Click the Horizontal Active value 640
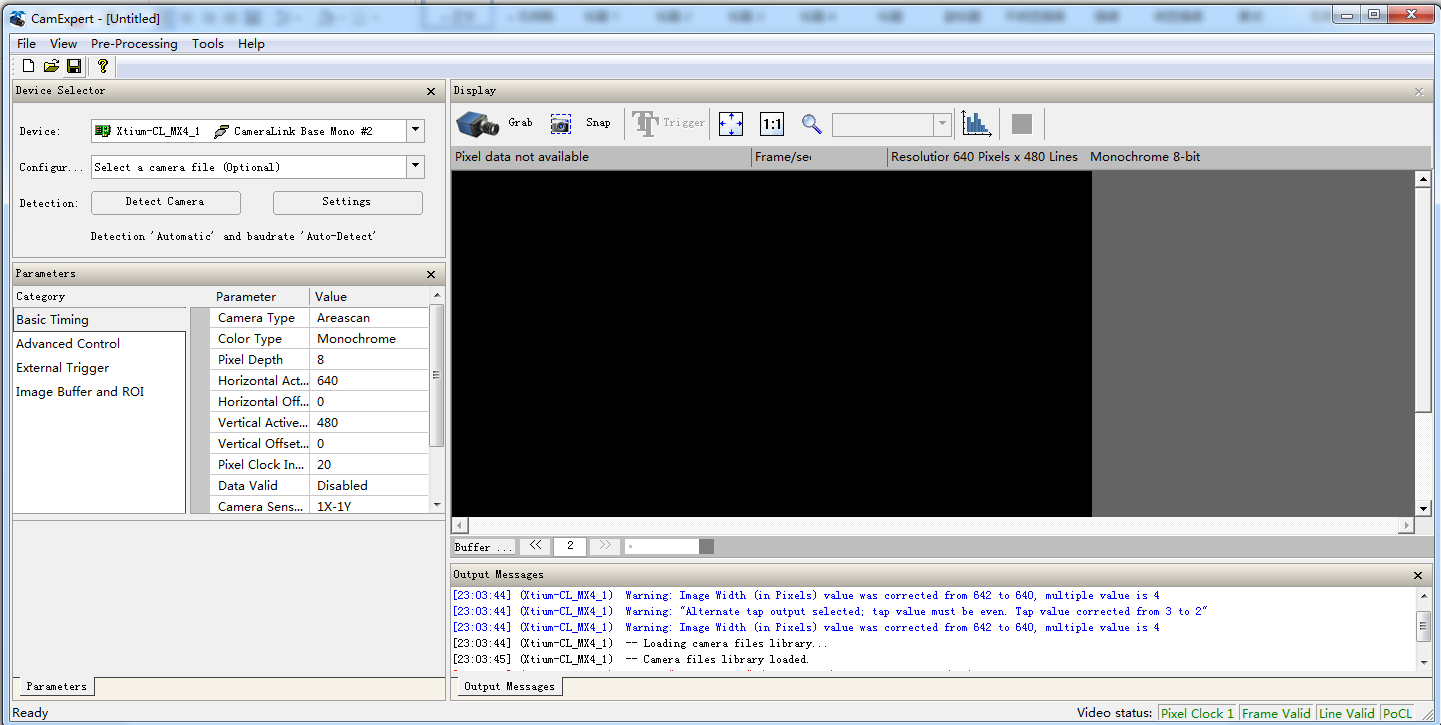The width and height of the screenshot is (1441, 725). pos(369,381)
